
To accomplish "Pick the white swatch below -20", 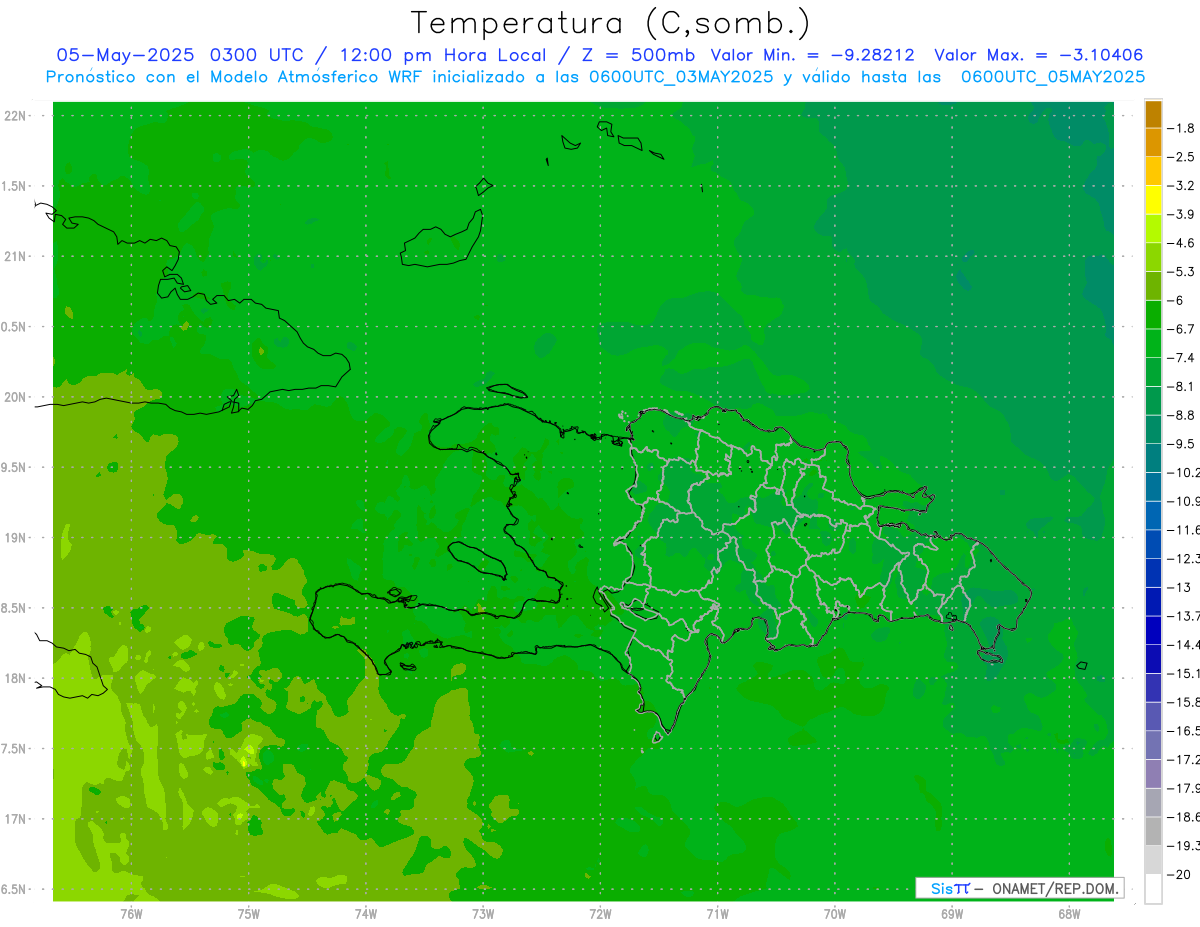I will [1153, 888].
